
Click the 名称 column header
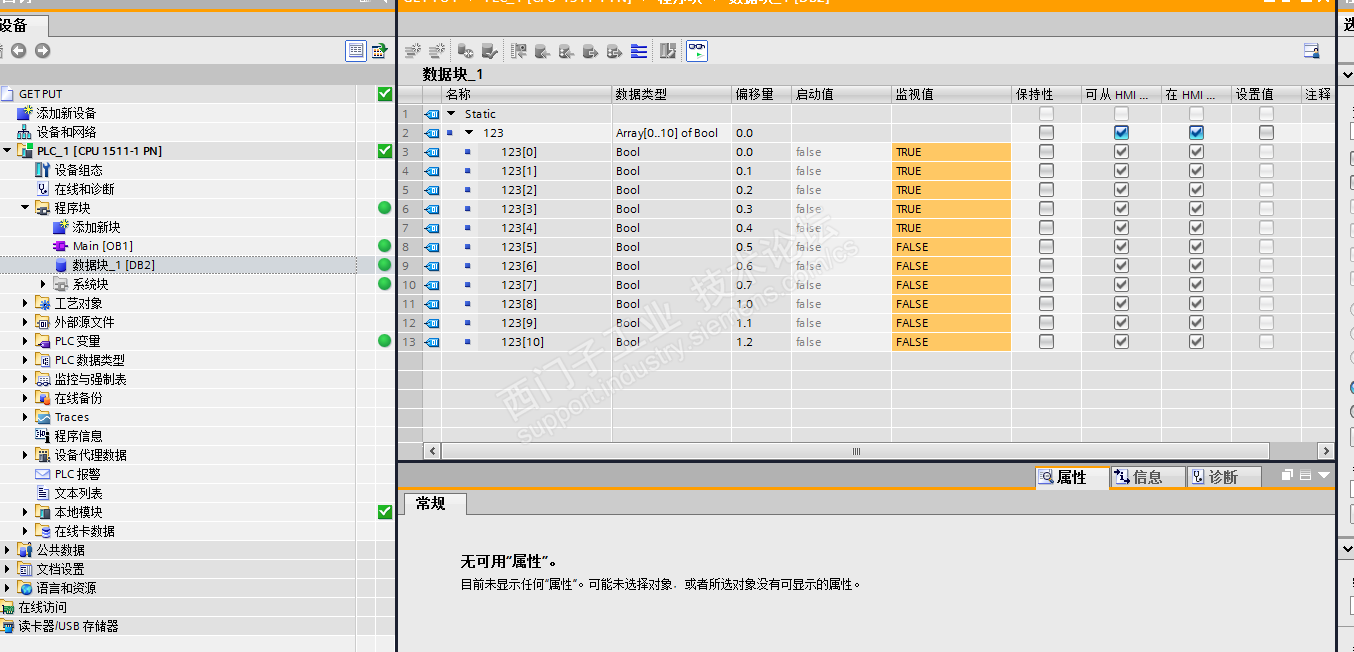coord(527,94)
